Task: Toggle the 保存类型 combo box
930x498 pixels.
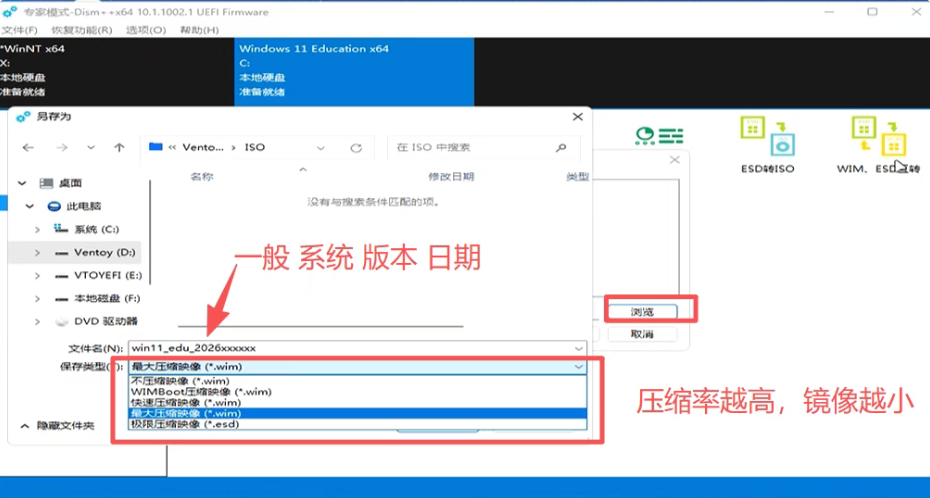Action: pos(357,367)
